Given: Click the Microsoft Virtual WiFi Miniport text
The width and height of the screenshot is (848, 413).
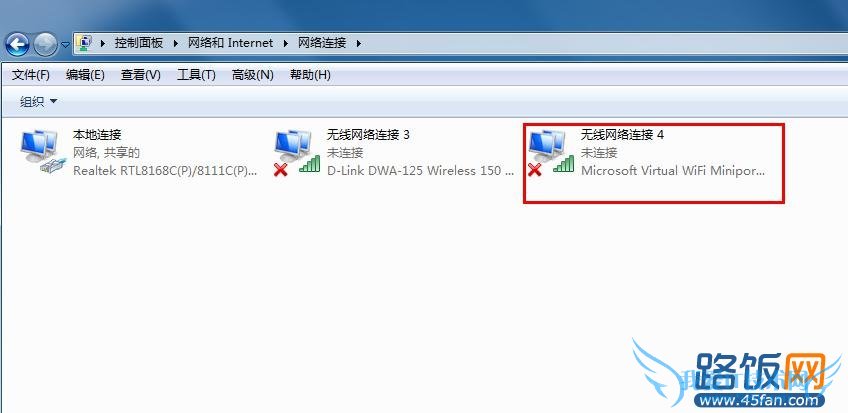Looking at the screenshot, I should coord(673,170).
